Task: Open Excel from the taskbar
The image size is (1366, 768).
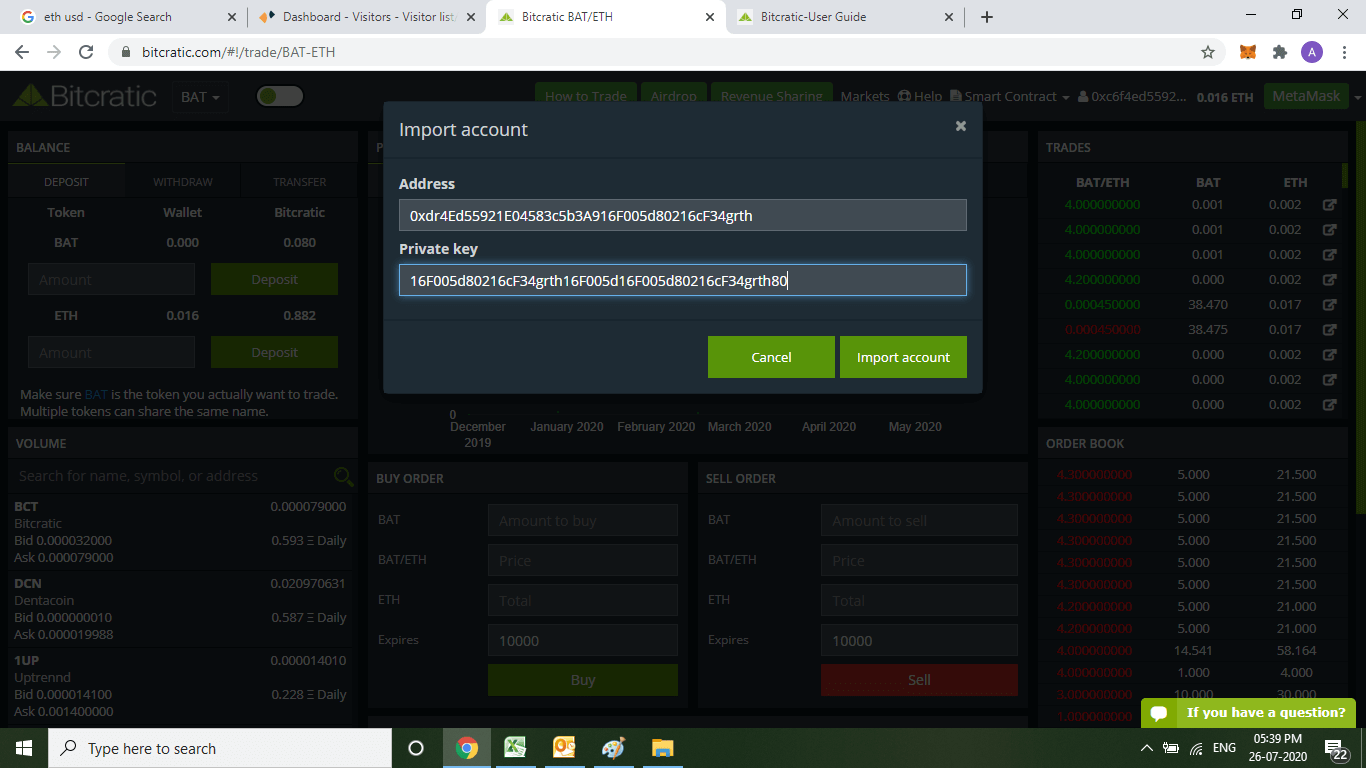Action: tap(515, 748)
